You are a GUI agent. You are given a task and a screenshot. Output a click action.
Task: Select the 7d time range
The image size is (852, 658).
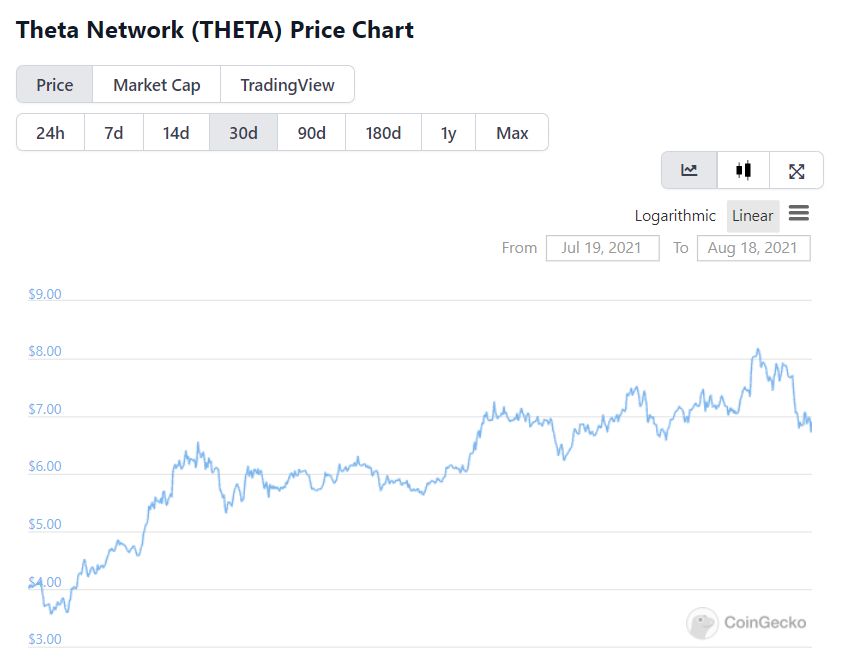click(114, 133)
